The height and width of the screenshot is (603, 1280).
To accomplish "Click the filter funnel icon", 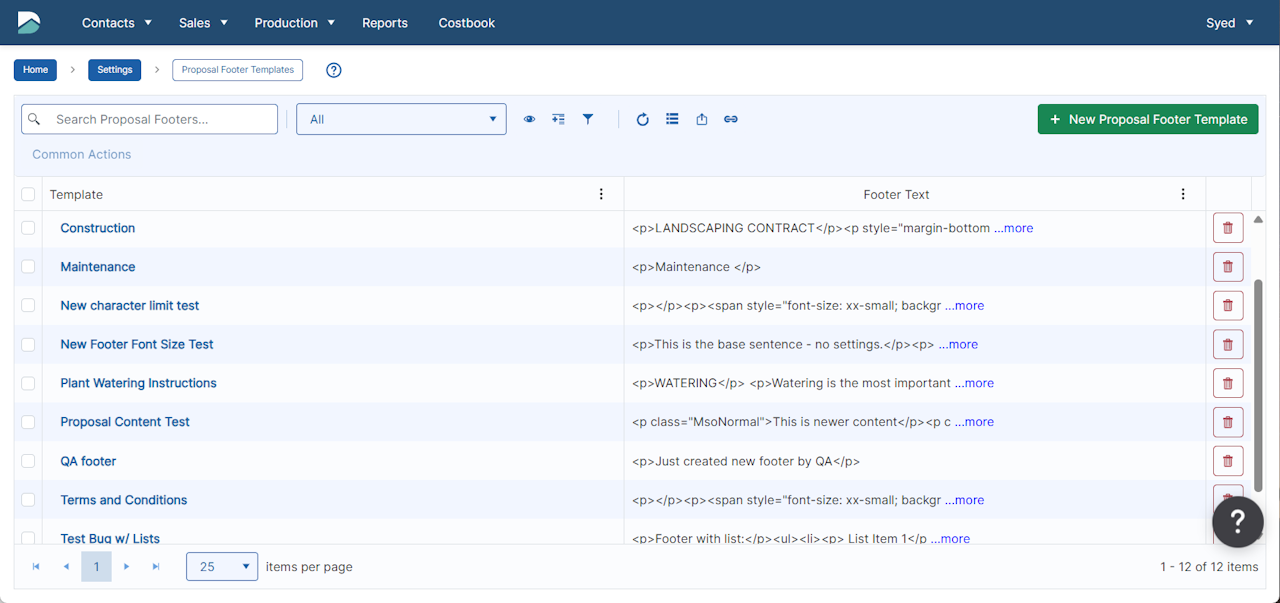I will (588, 119).
